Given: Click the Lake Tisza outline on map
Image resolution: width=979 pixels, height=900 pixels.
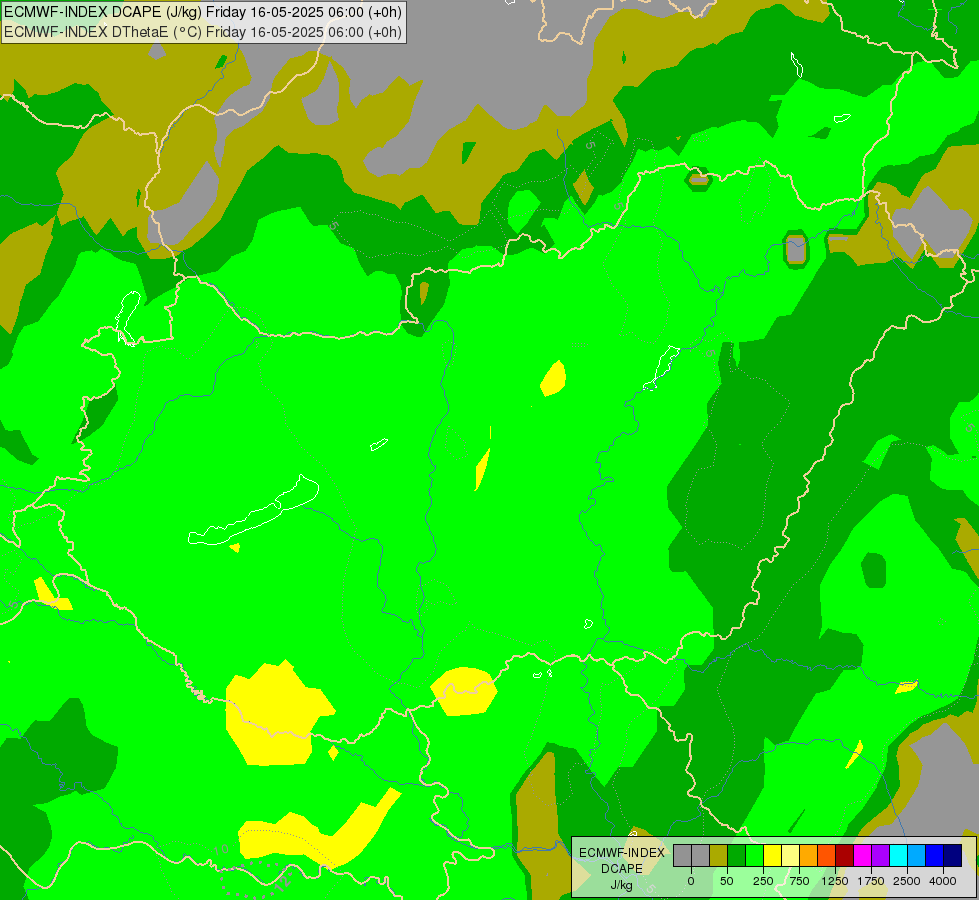Looking at the screenshot, I should [661, 368].
